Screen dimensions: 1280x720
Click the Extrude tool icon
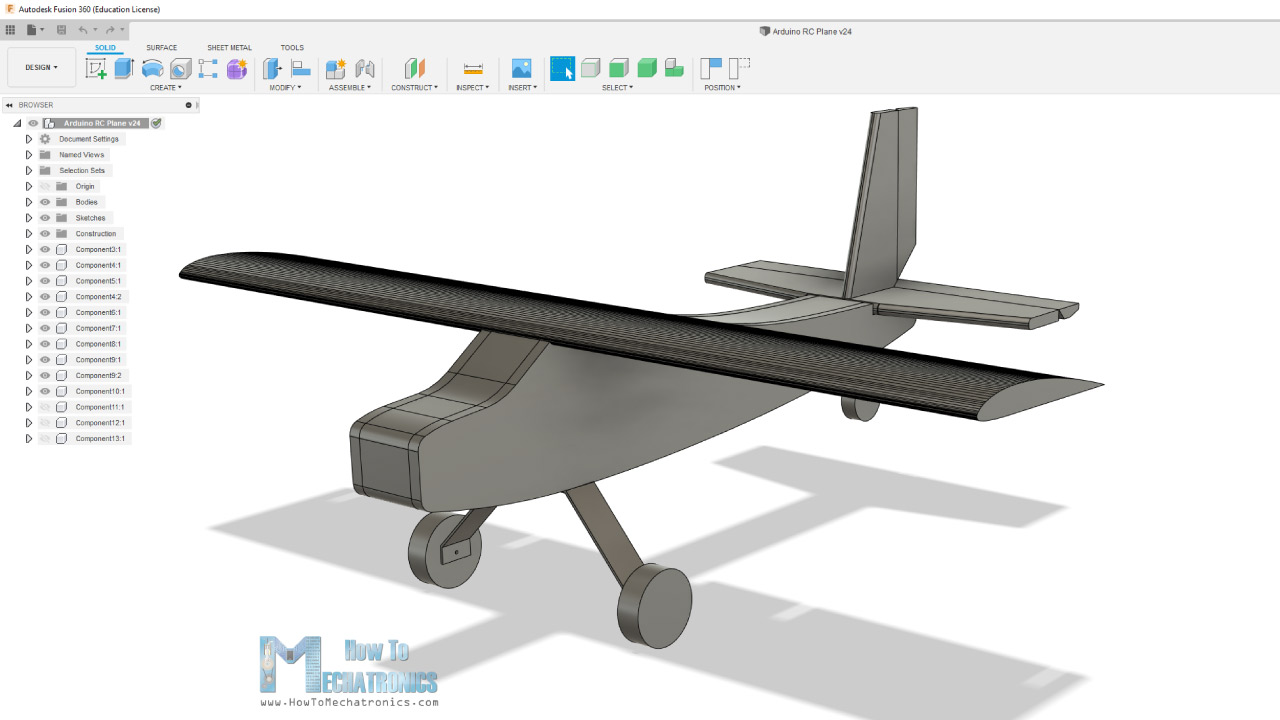[x=124, y=68]
